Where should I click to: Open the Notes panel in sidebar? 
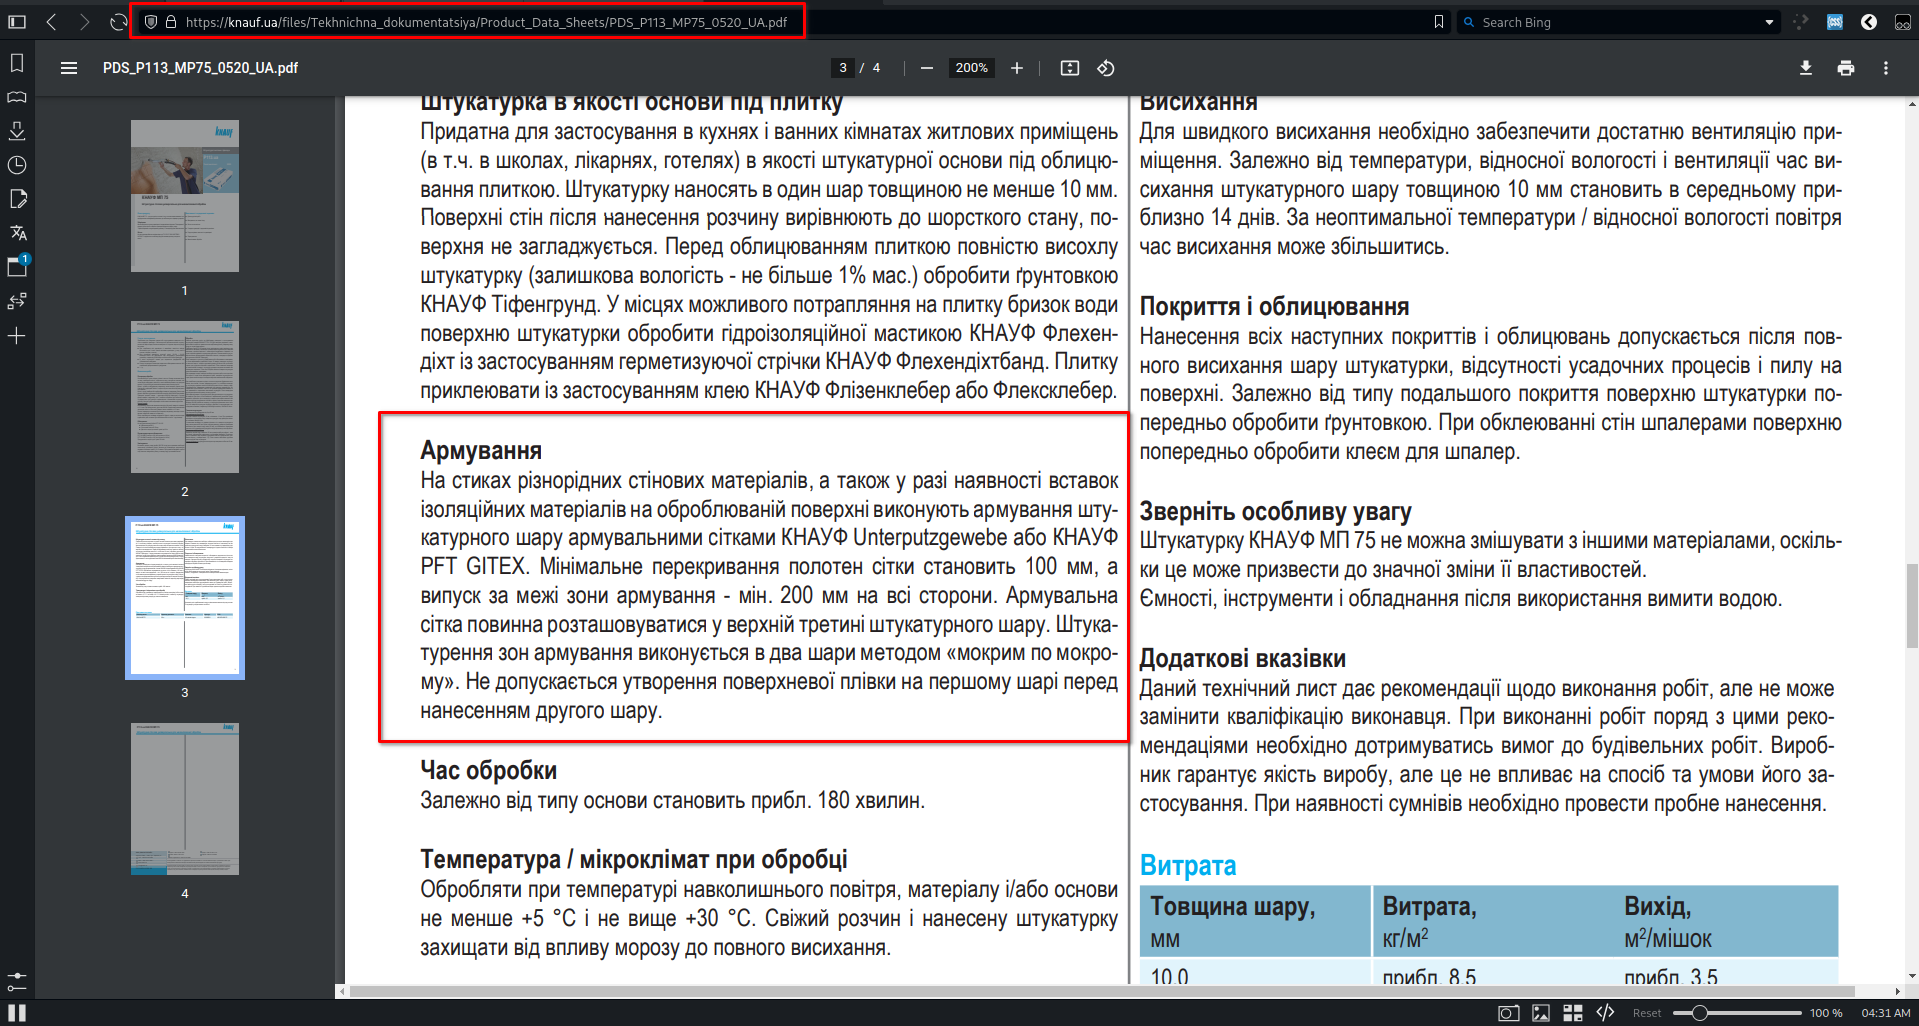coord(17,199)
